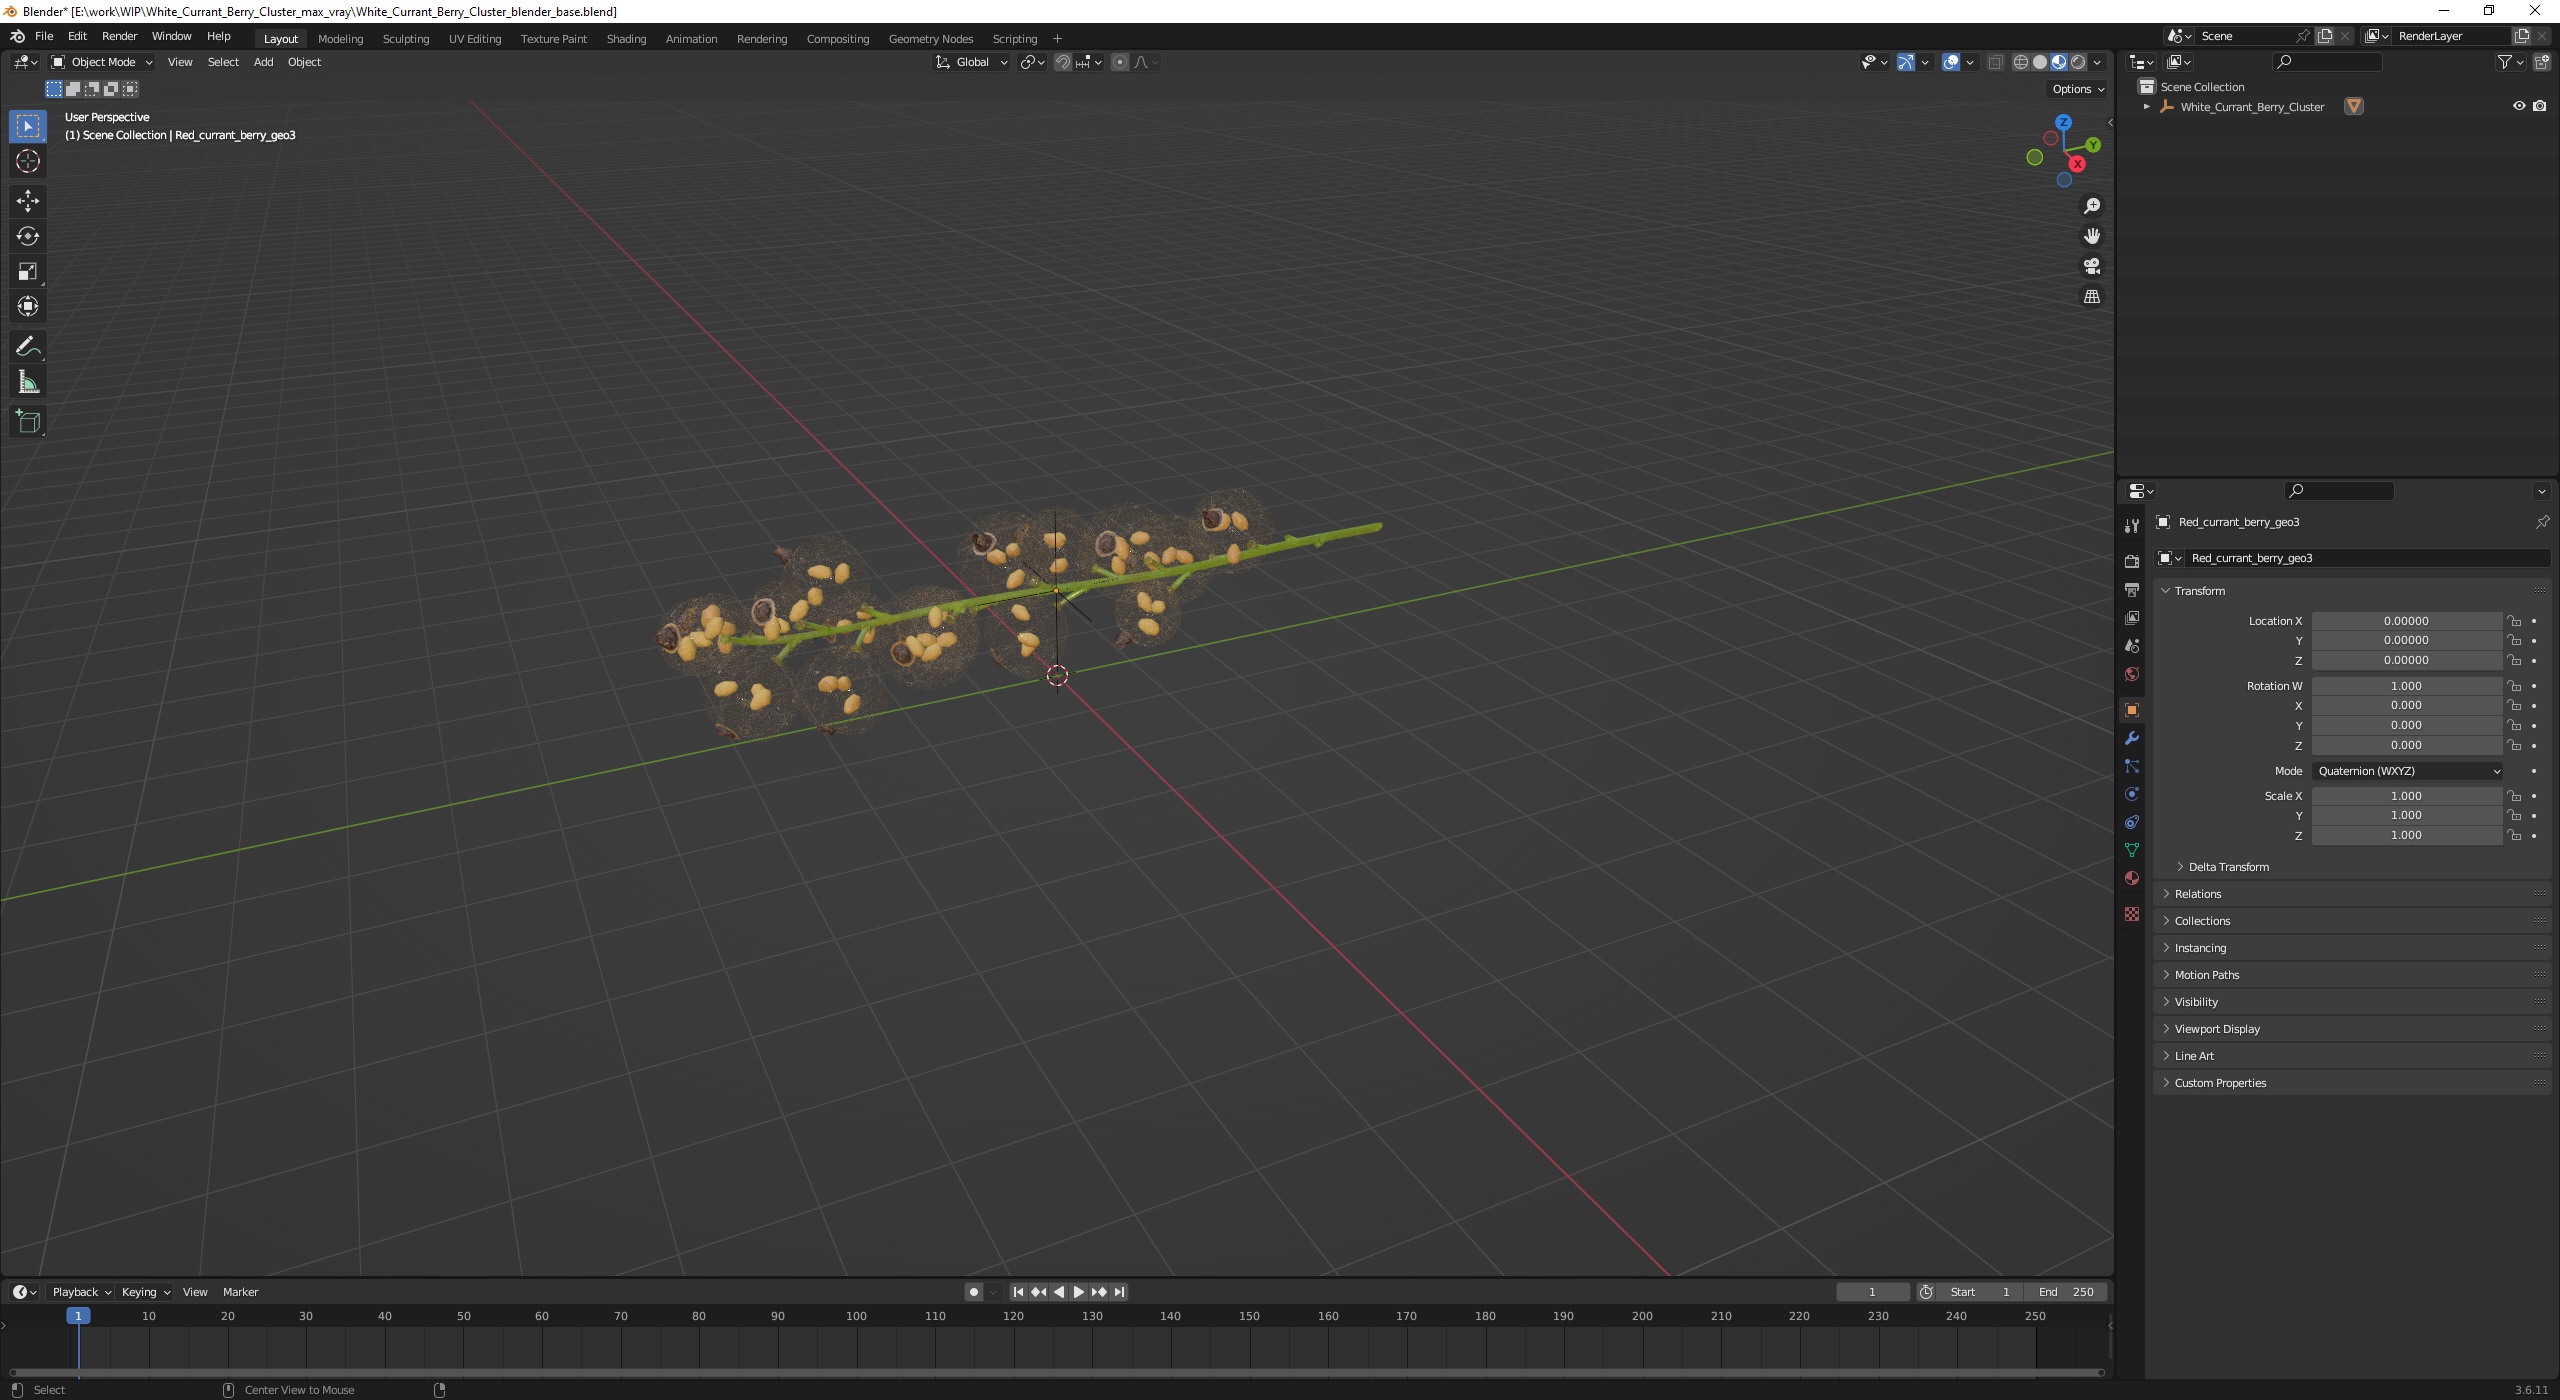Expand the Viewport Display panel
This screenshot has width=2560, height=1400.
pos(2217,1029)
